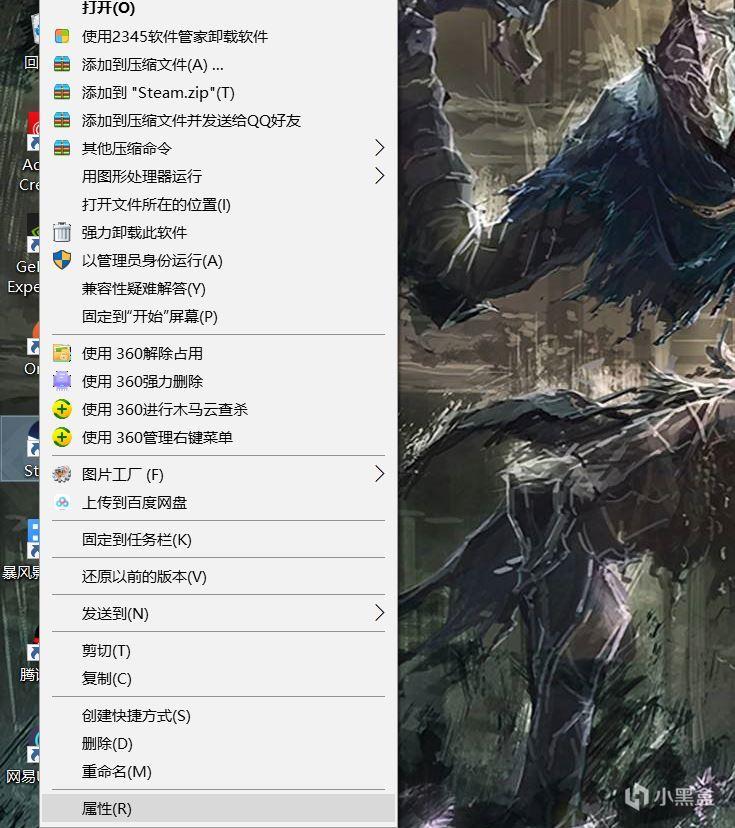Choose 还原以前的版本(V)
Viewport: 735px width, 828px height.
click(x=218, y=576)
